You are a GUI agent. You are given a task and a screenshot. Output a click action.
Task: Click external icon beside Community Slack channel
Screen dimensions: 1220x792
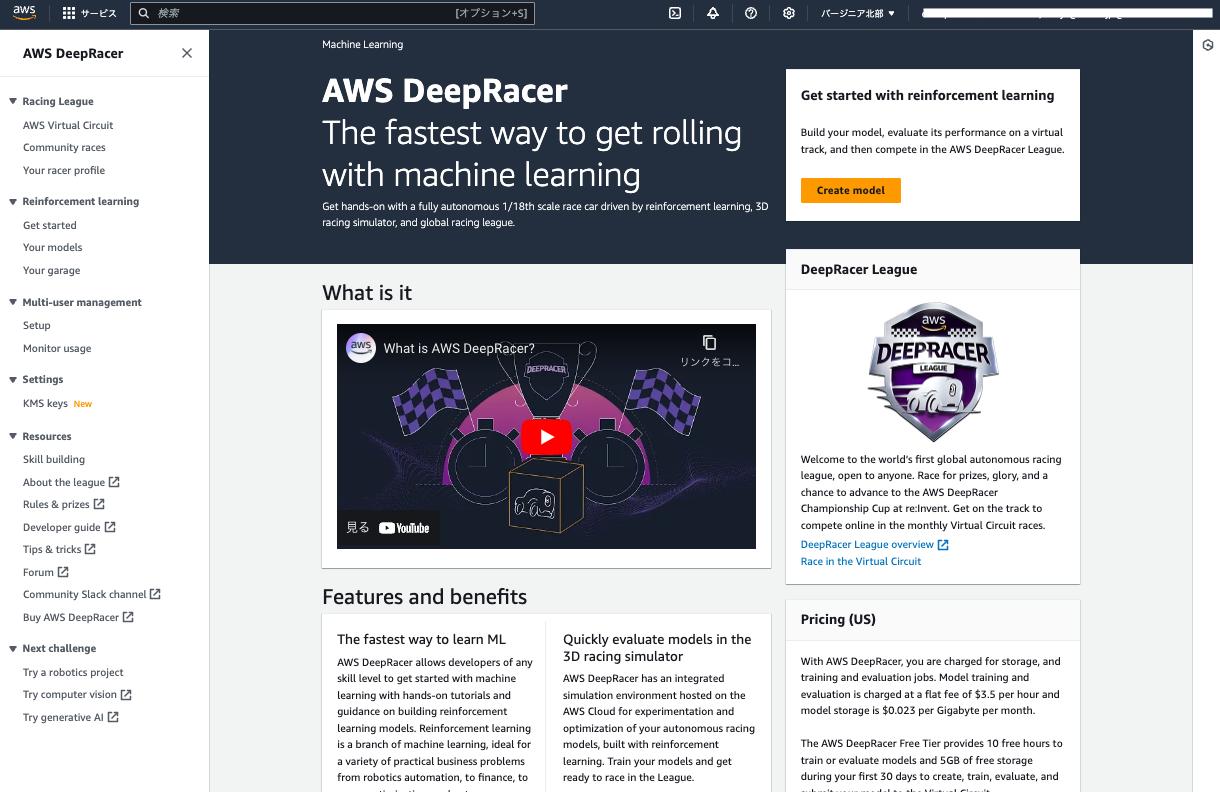click(155, 594)
